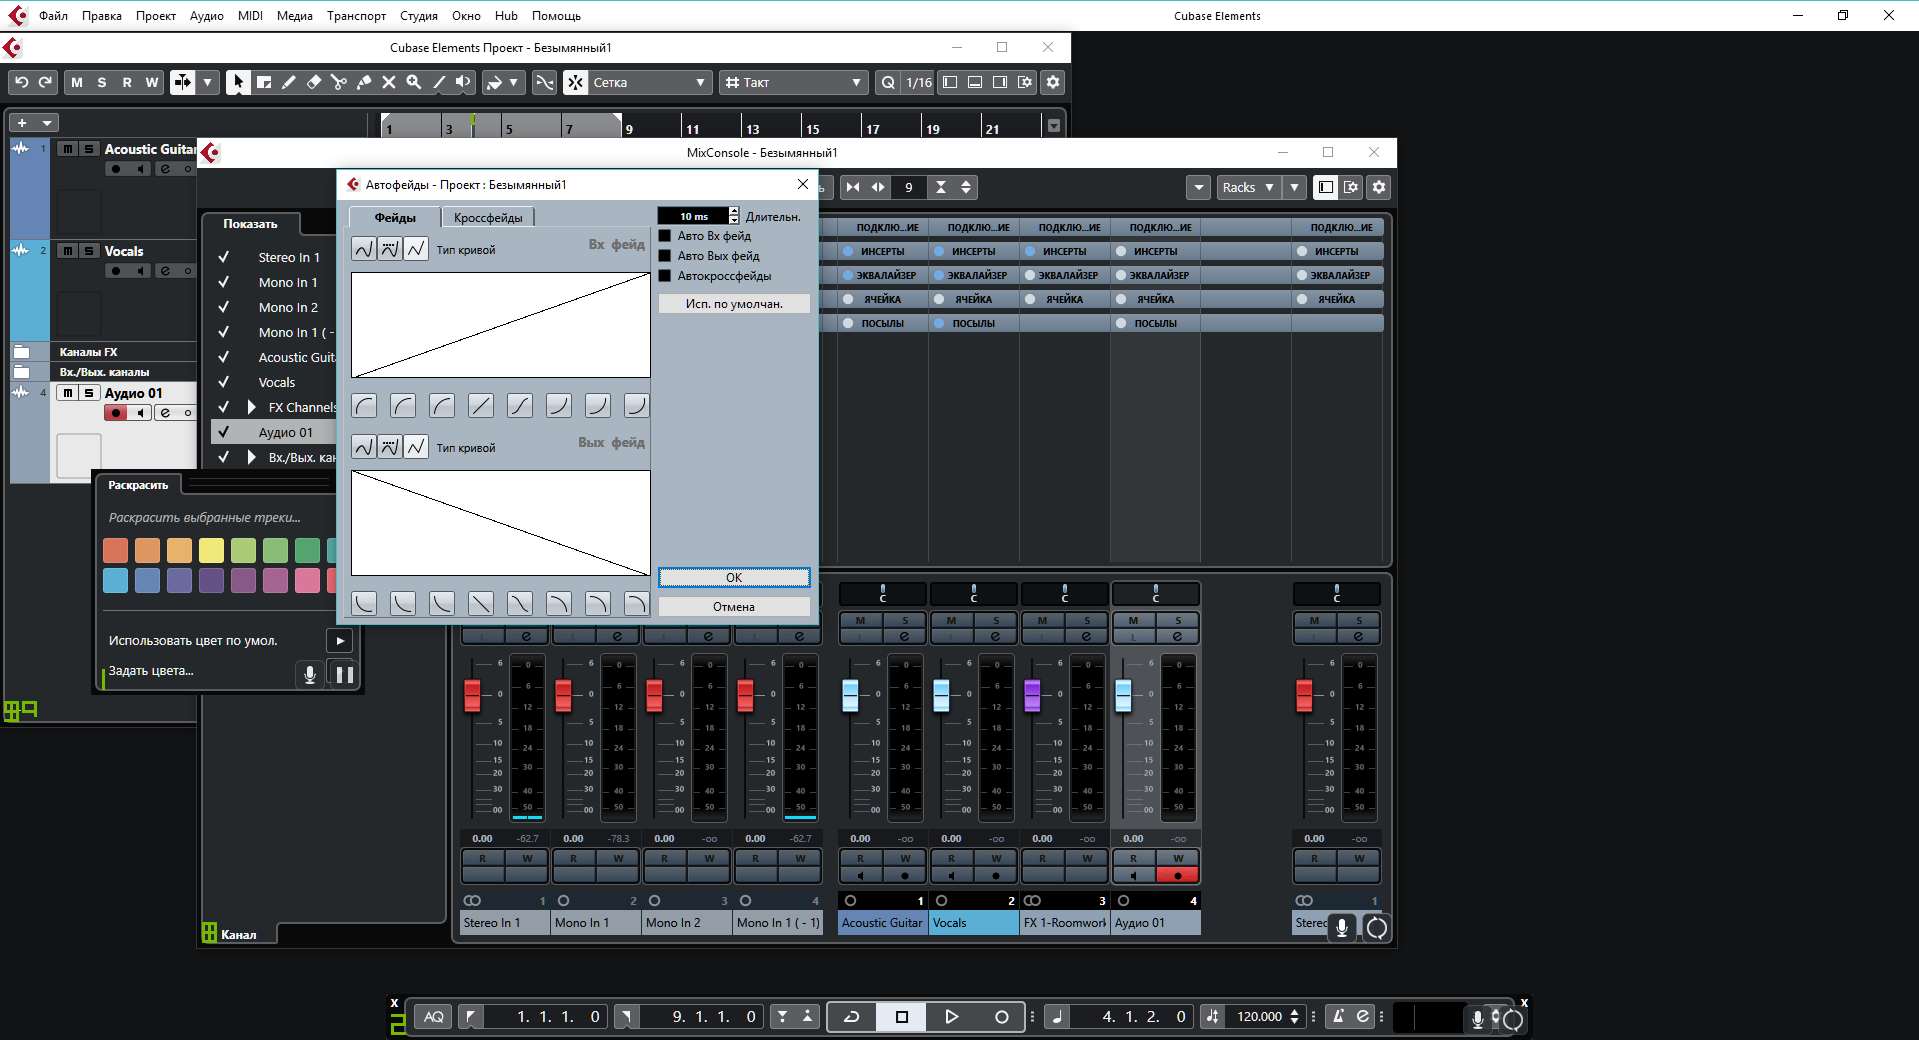
Task: Select the Zoom magnifier tool
Action: [x=413, y=83]
